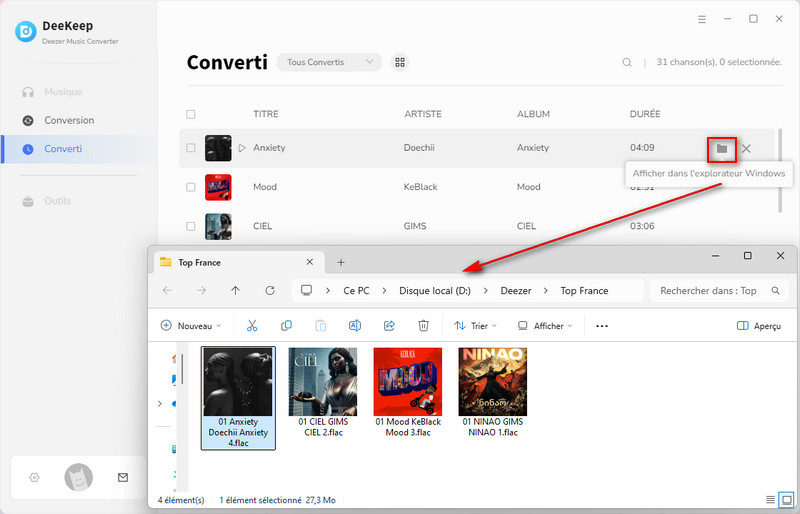Click the Mood album cover thumbnail in list

click(x=218, y=187)
